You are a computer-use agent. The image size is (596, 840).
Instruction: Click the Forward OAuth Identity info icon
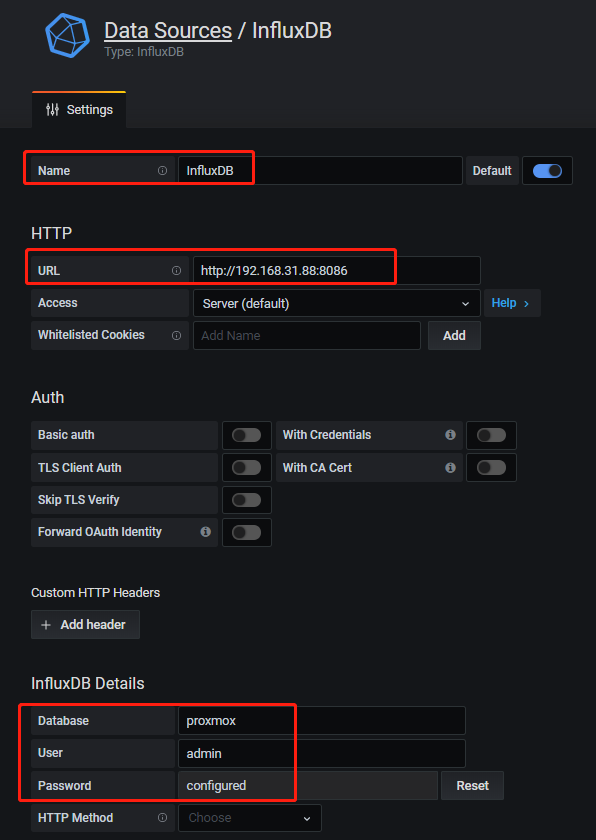(x=205, y=532)
